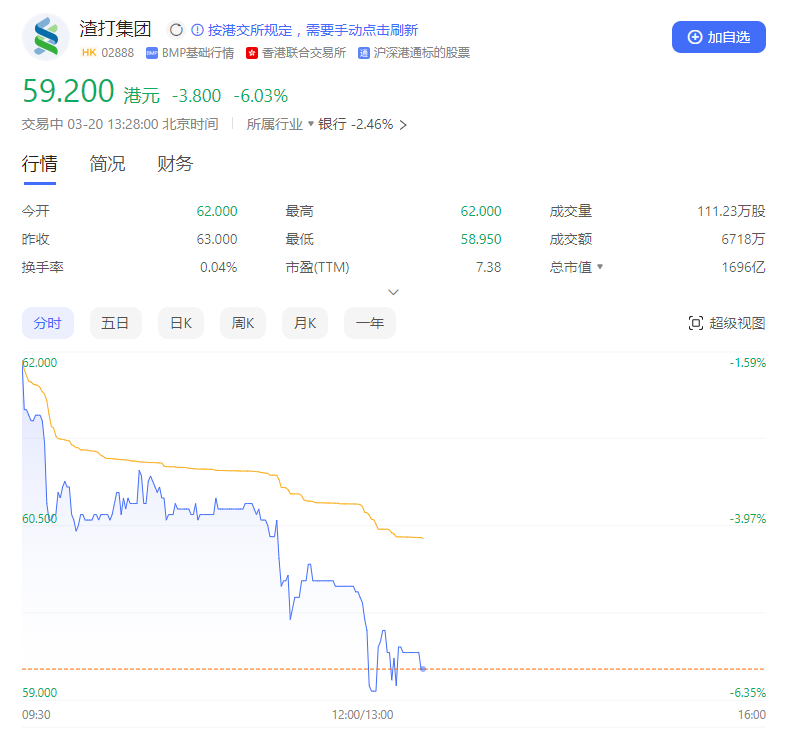Click chart percentage label -6.35%

click(x=748, y=692)
